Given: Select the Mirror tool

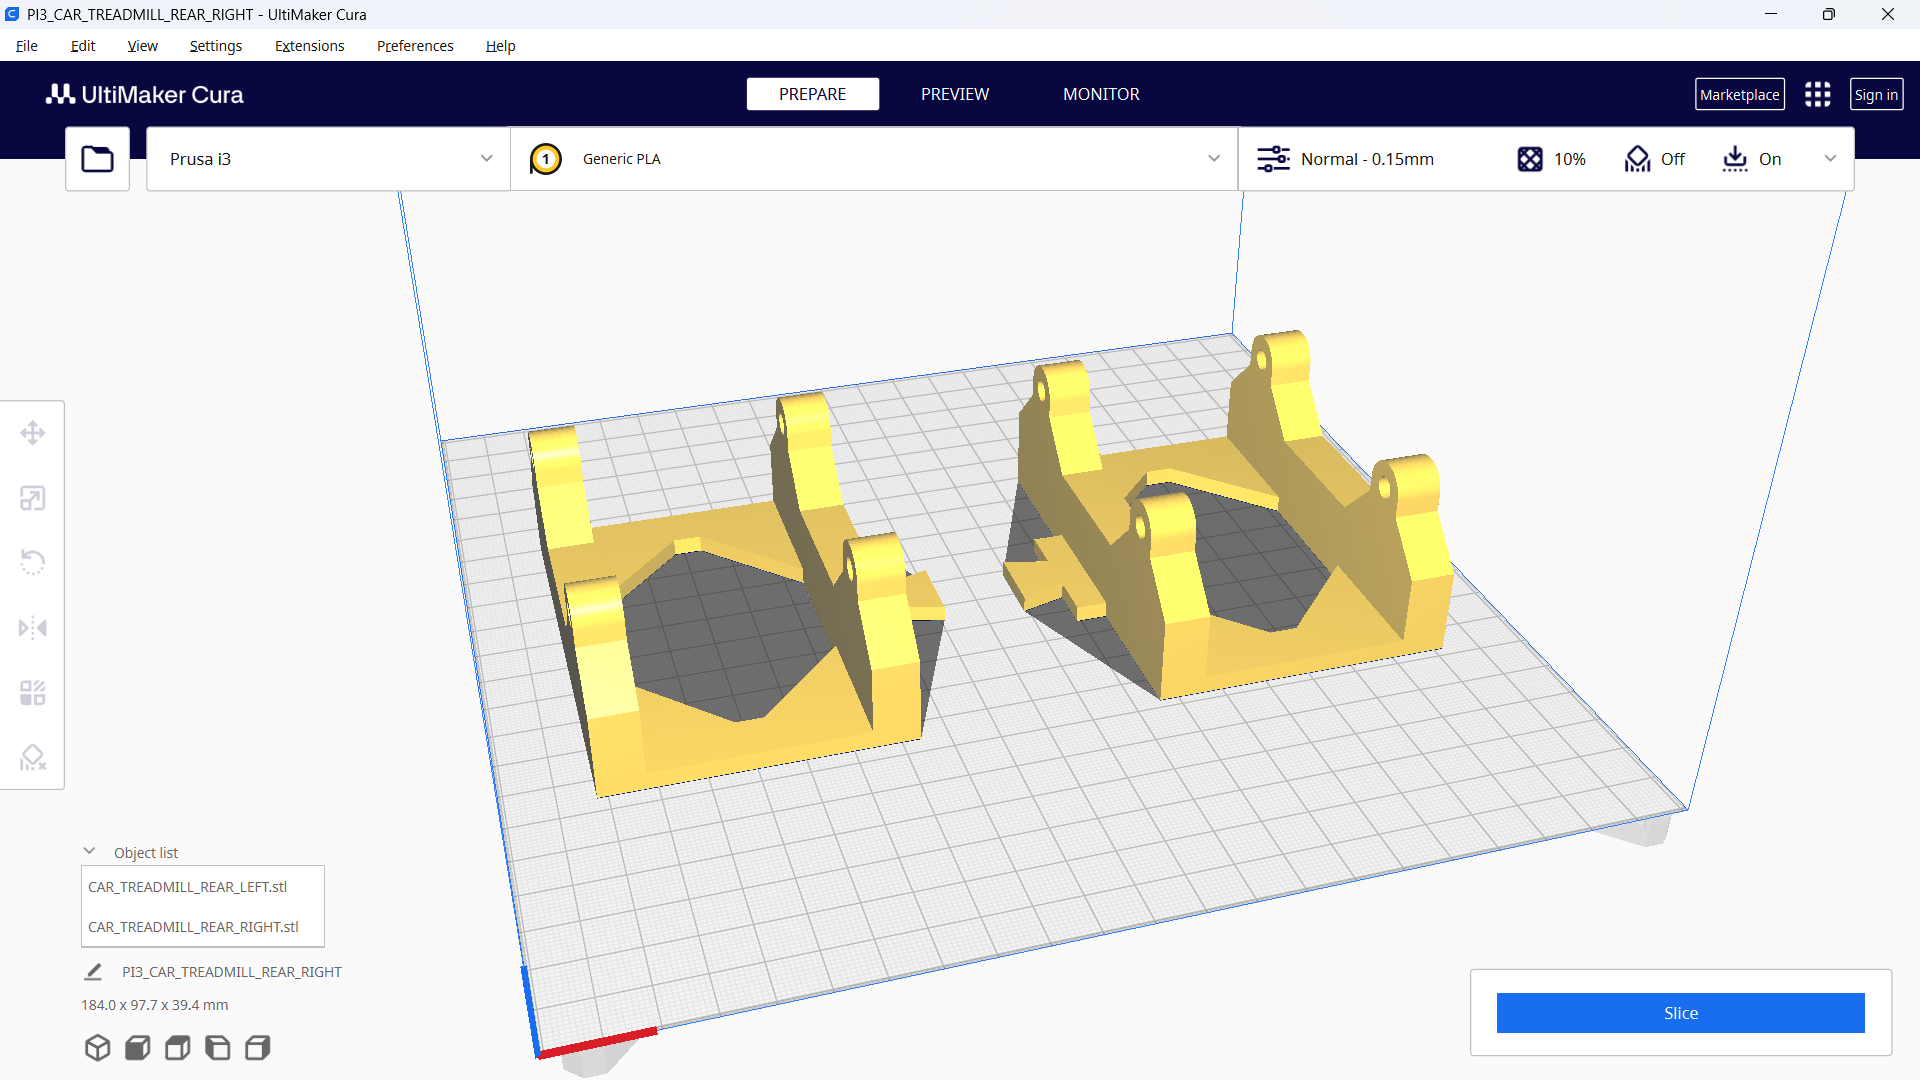Looking at the screenshot, I should pos(33,627).
